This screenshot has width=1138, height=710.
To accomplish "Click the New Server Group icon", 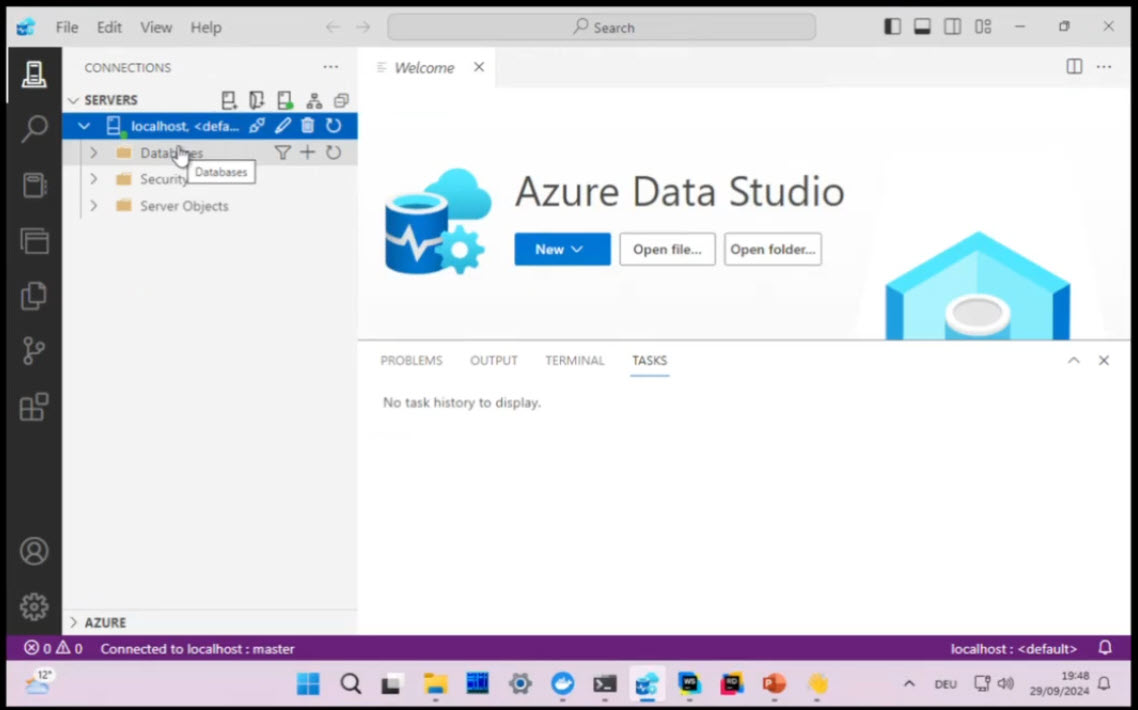I will click(256, 100).
